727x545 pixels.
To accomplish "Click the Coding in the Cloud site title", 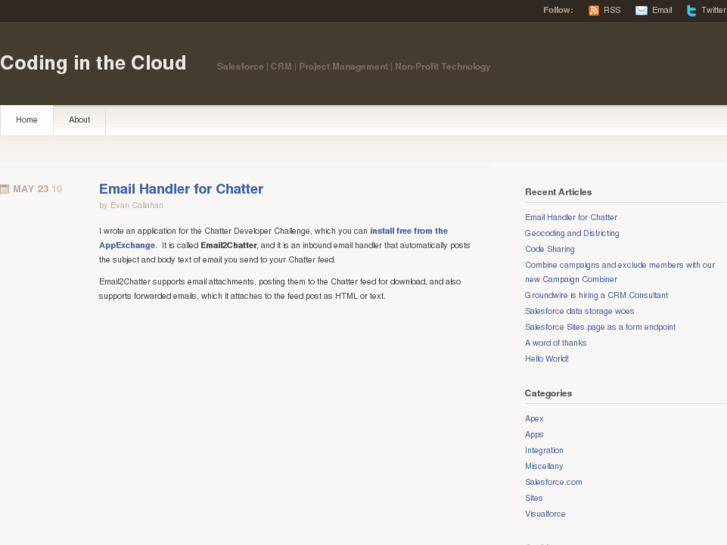I will (x=93, y=63).
